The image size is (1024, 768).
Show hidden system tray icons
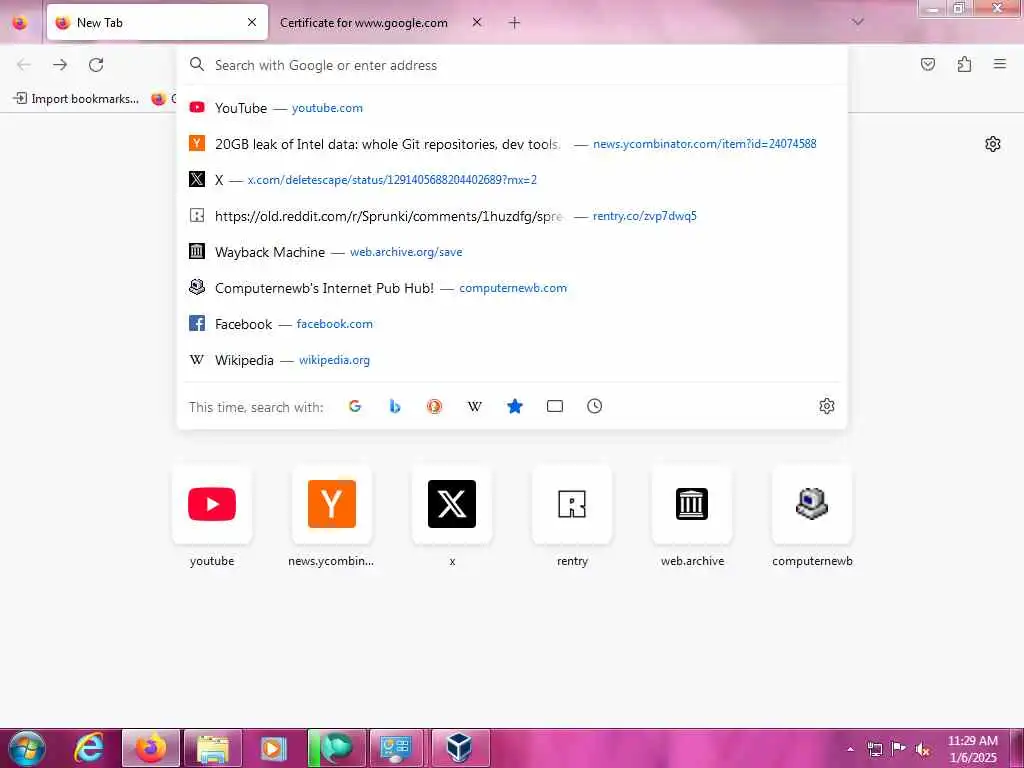850,749
